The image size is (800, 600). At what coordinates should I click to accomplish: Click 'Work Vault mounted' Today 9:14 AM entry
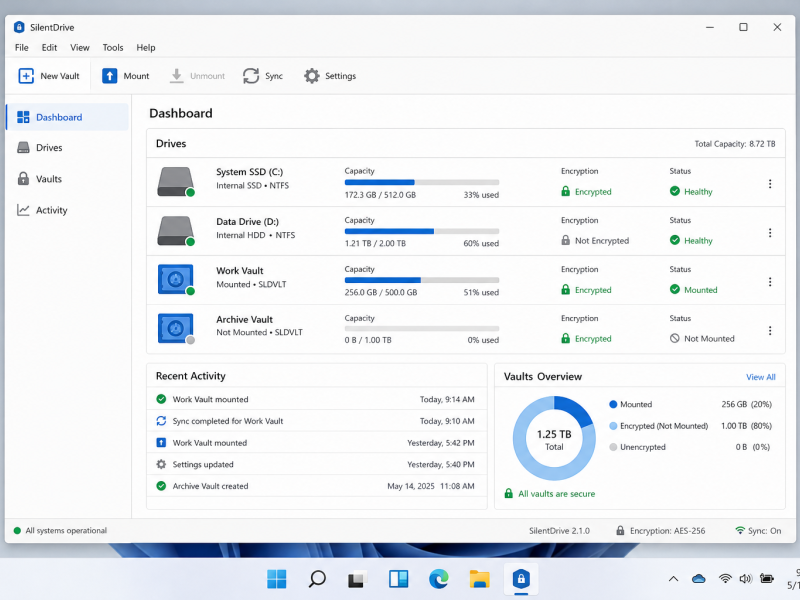click(x=316, y=399)
